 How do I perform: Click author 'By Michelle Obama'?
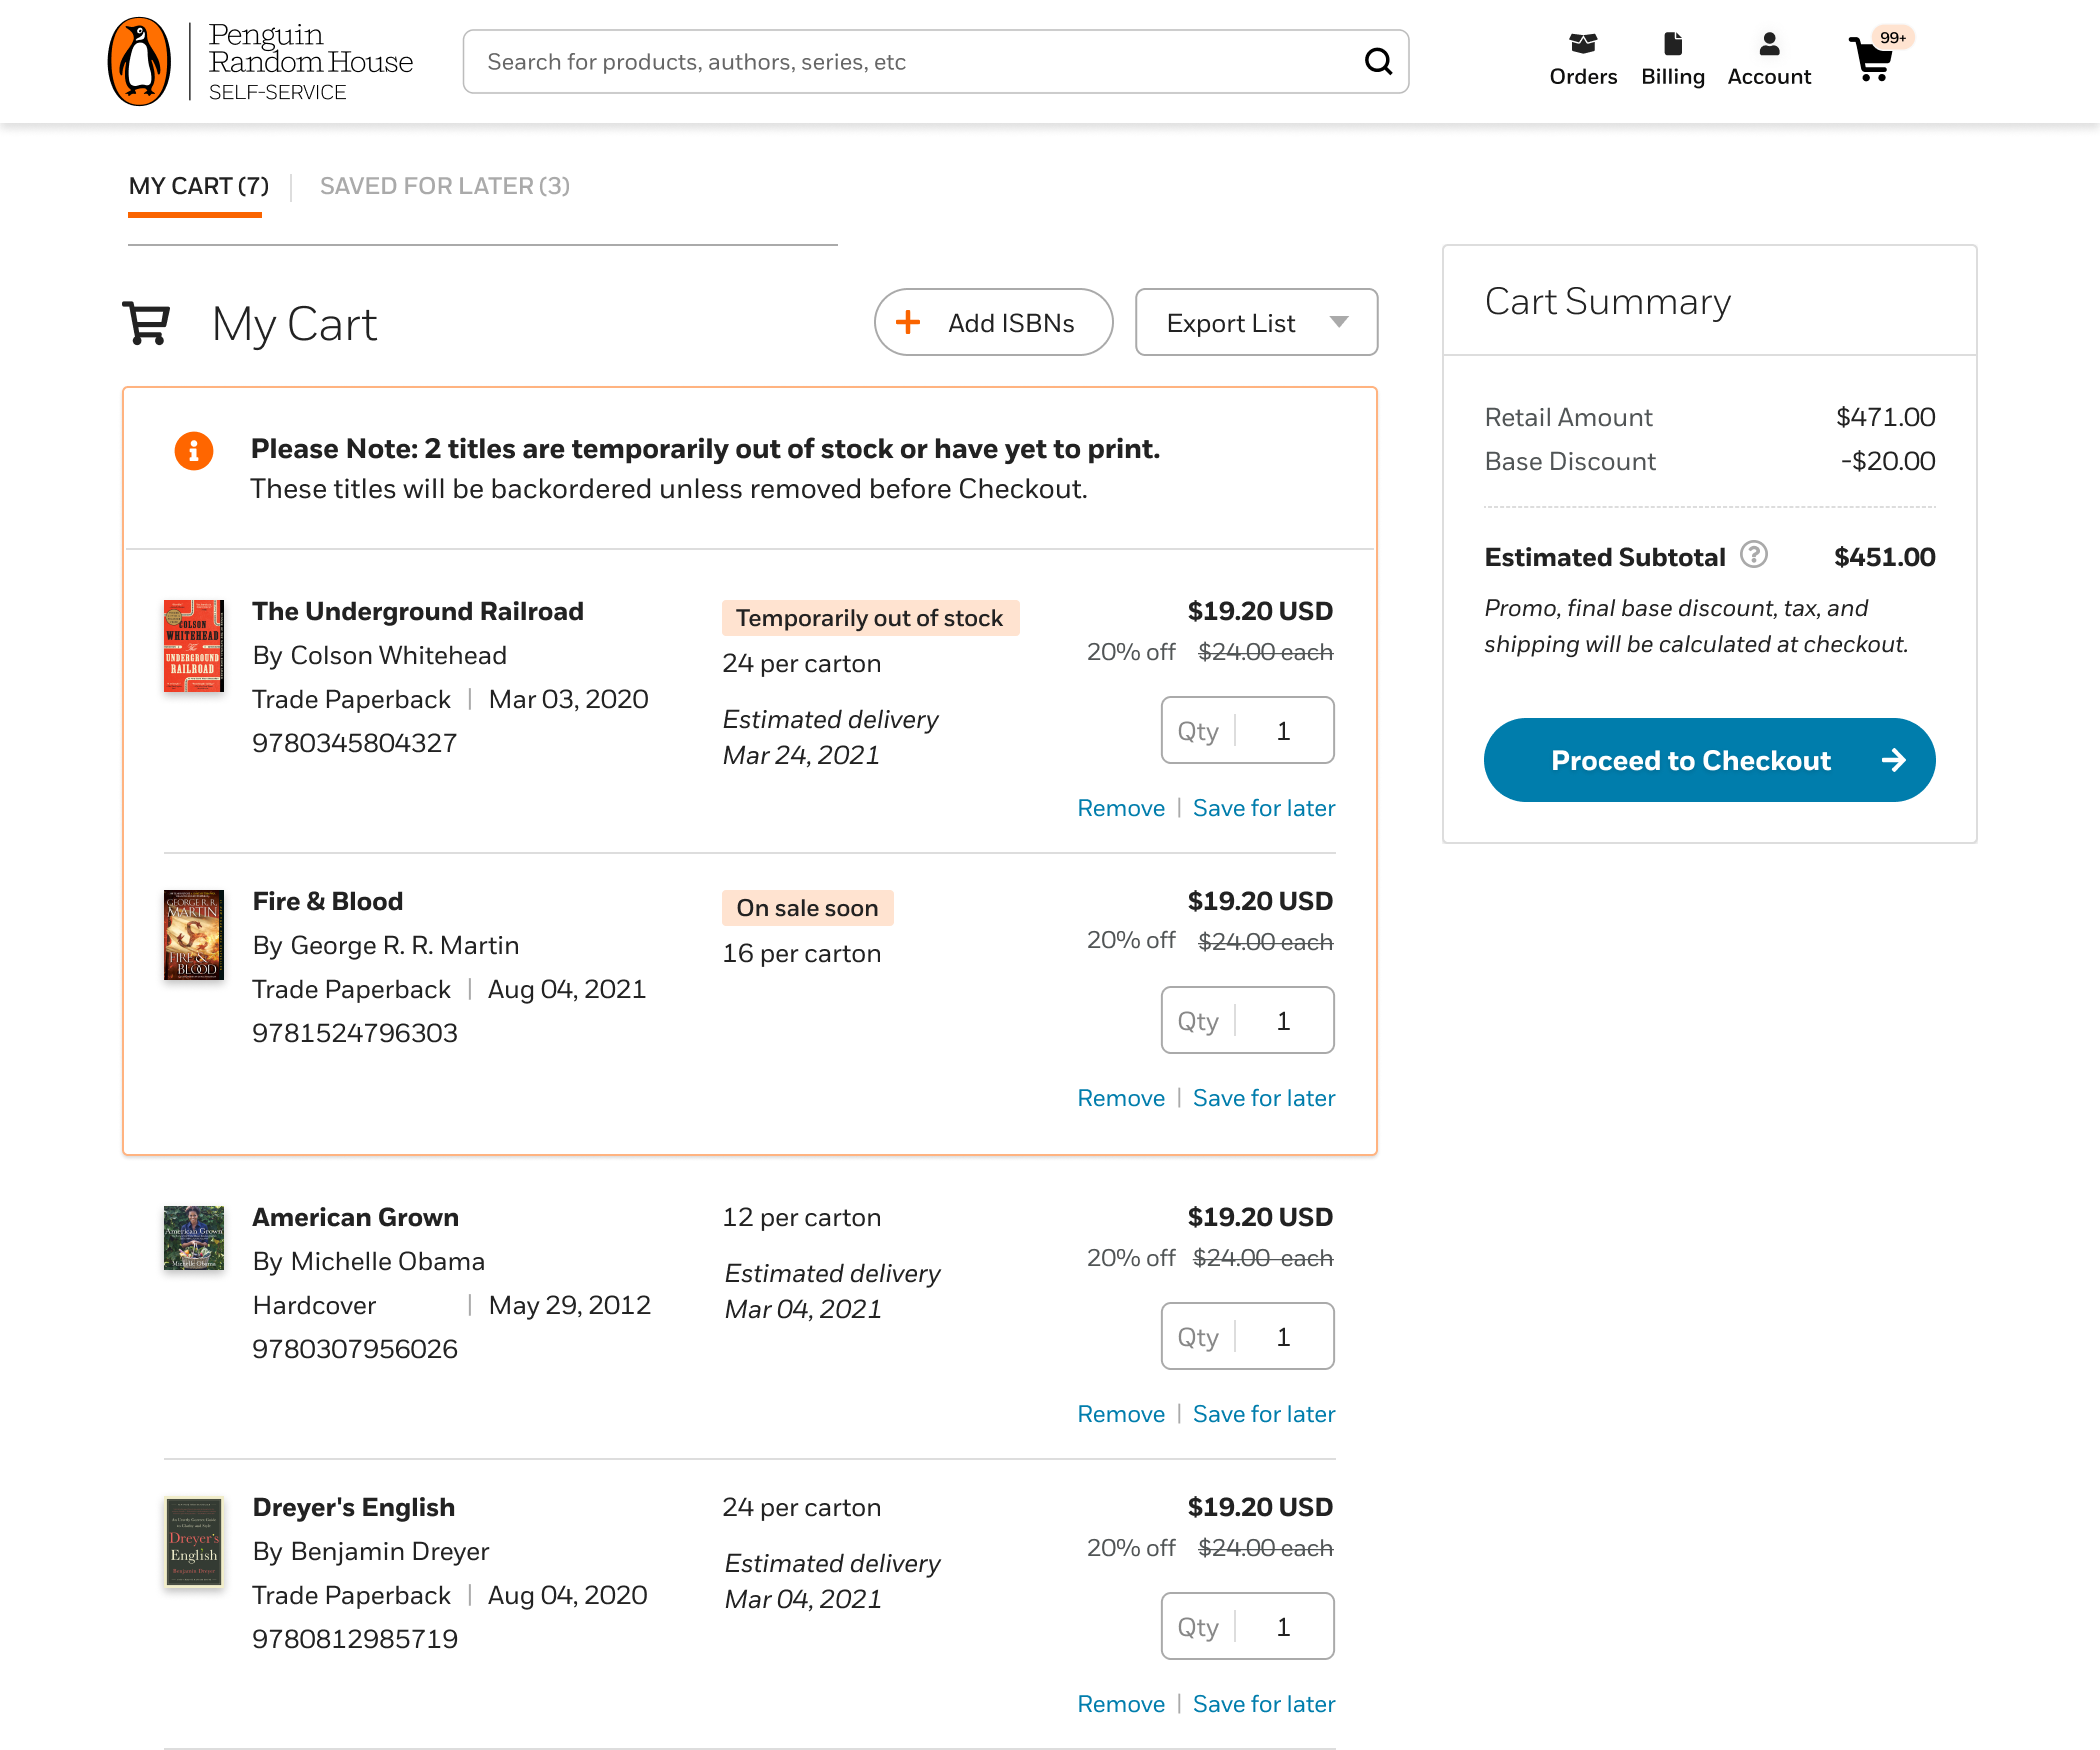pyautogui.click(x=369, y=1261)
